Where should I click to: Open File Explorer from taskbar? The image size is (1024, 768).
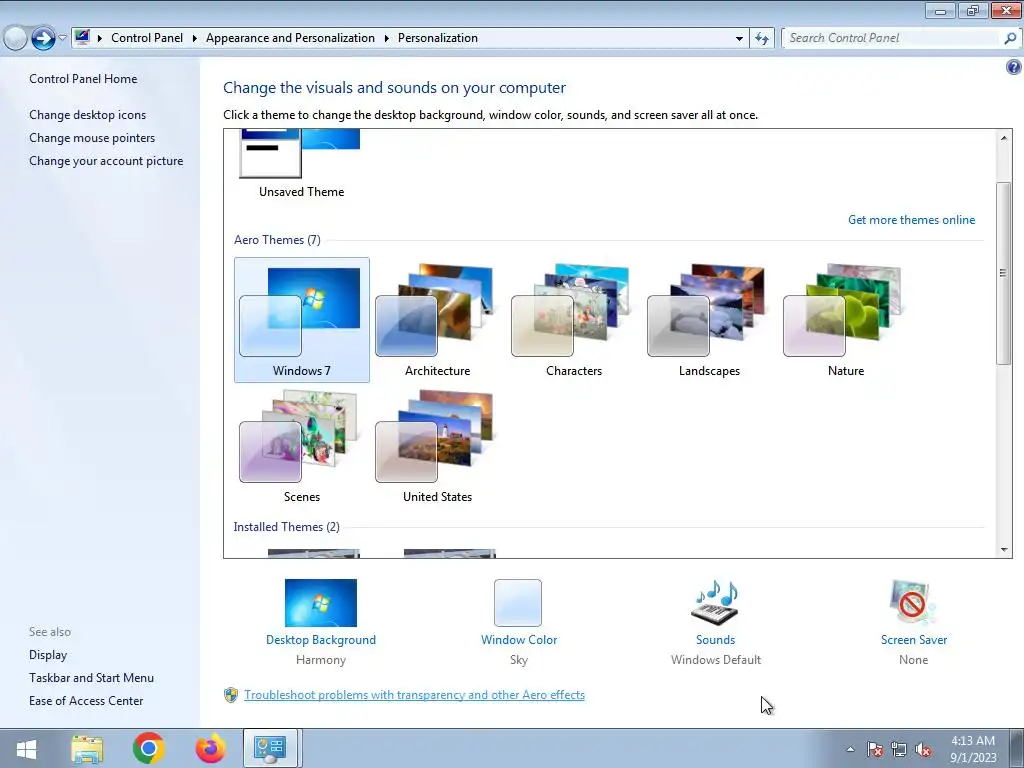pyautogui.click(x=87, y=748)
